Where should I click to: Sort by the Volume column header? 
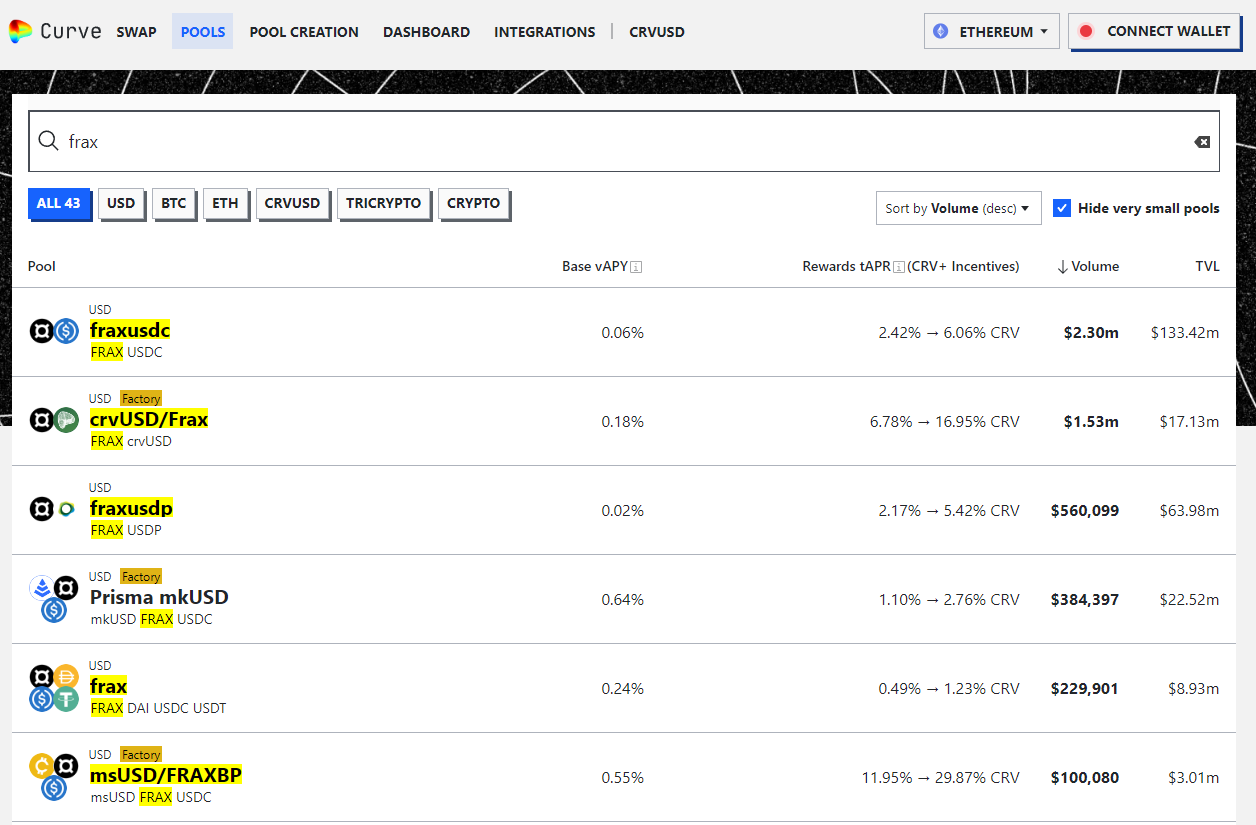pyautogui.click(x=1088, y=266)
